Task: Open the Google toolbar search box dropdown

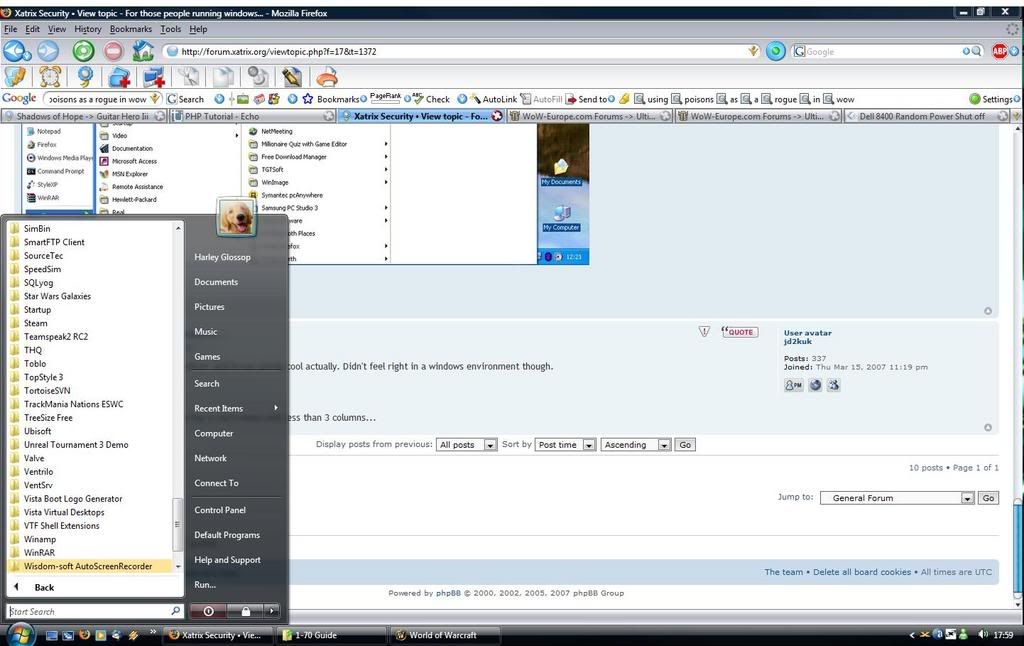Action: [x=155, y=99]
